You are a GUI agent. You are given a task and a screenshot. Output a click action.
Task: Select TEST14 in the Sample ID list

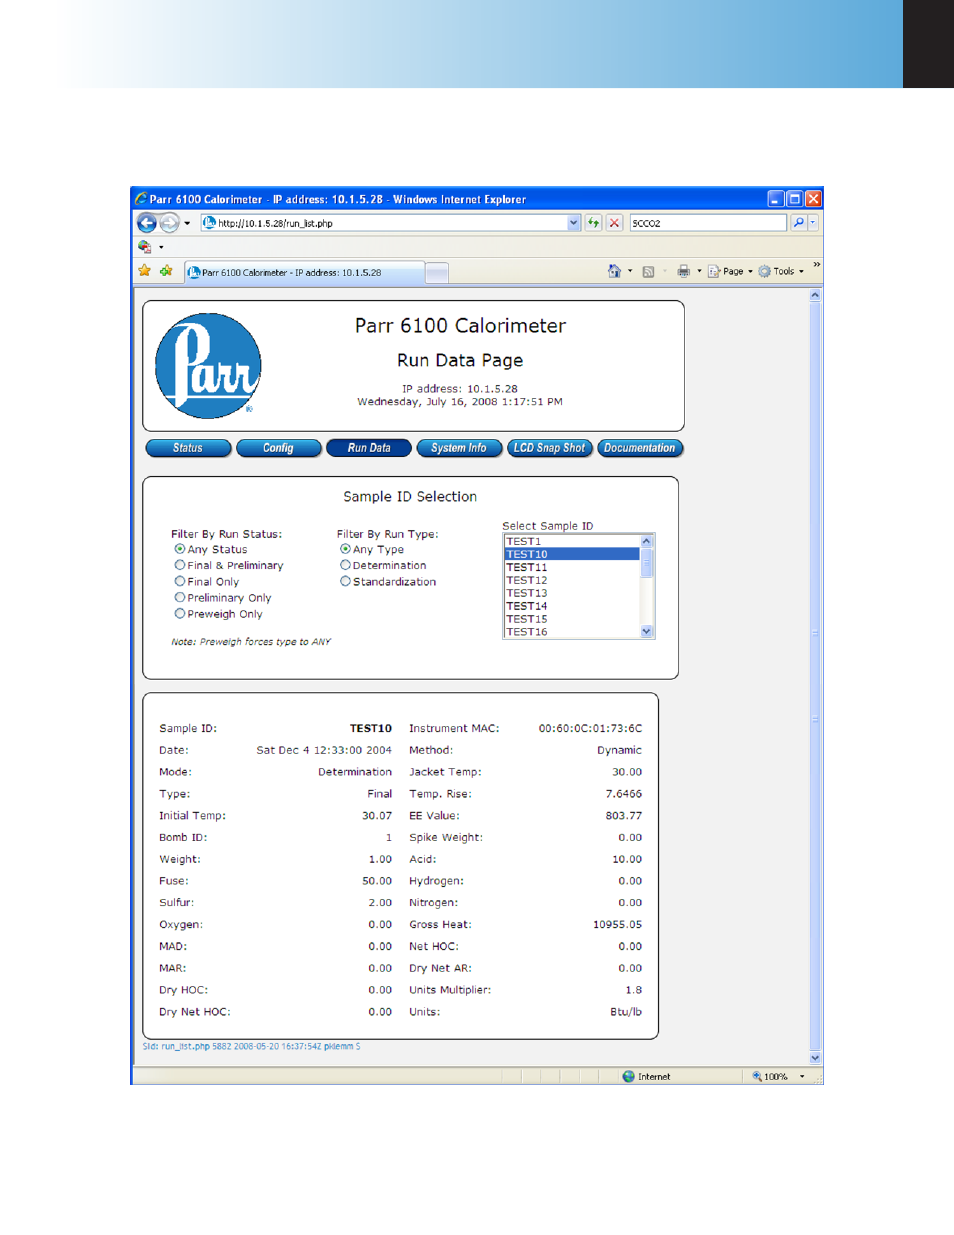[x=572, y=606]
